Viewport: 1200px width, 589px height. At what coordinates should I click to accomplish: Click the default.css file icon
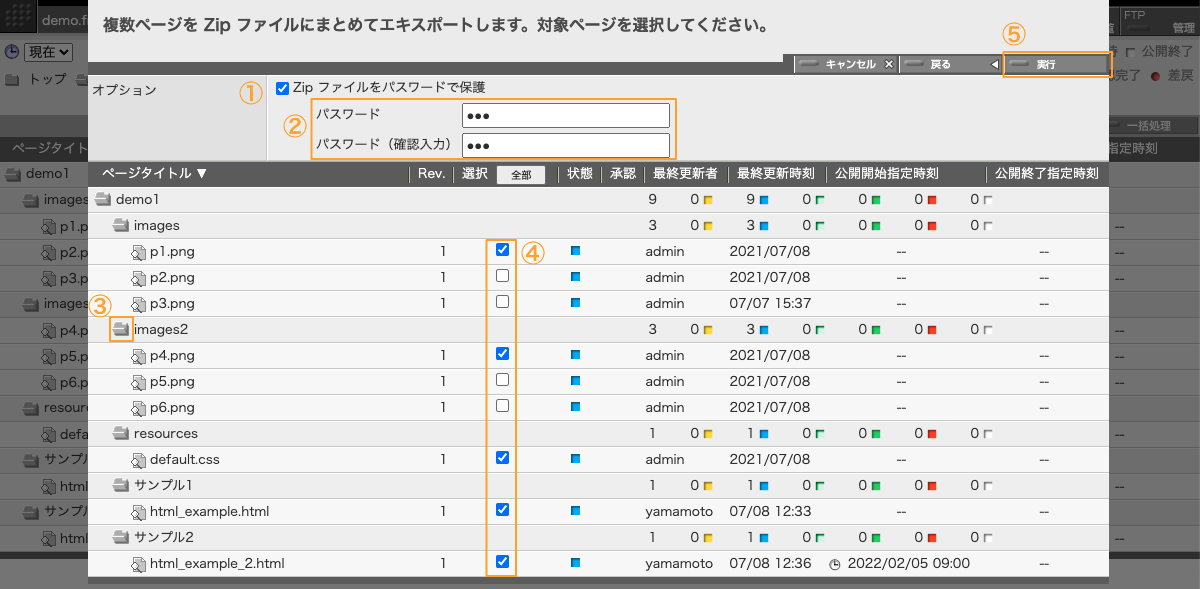coord(138,460)
